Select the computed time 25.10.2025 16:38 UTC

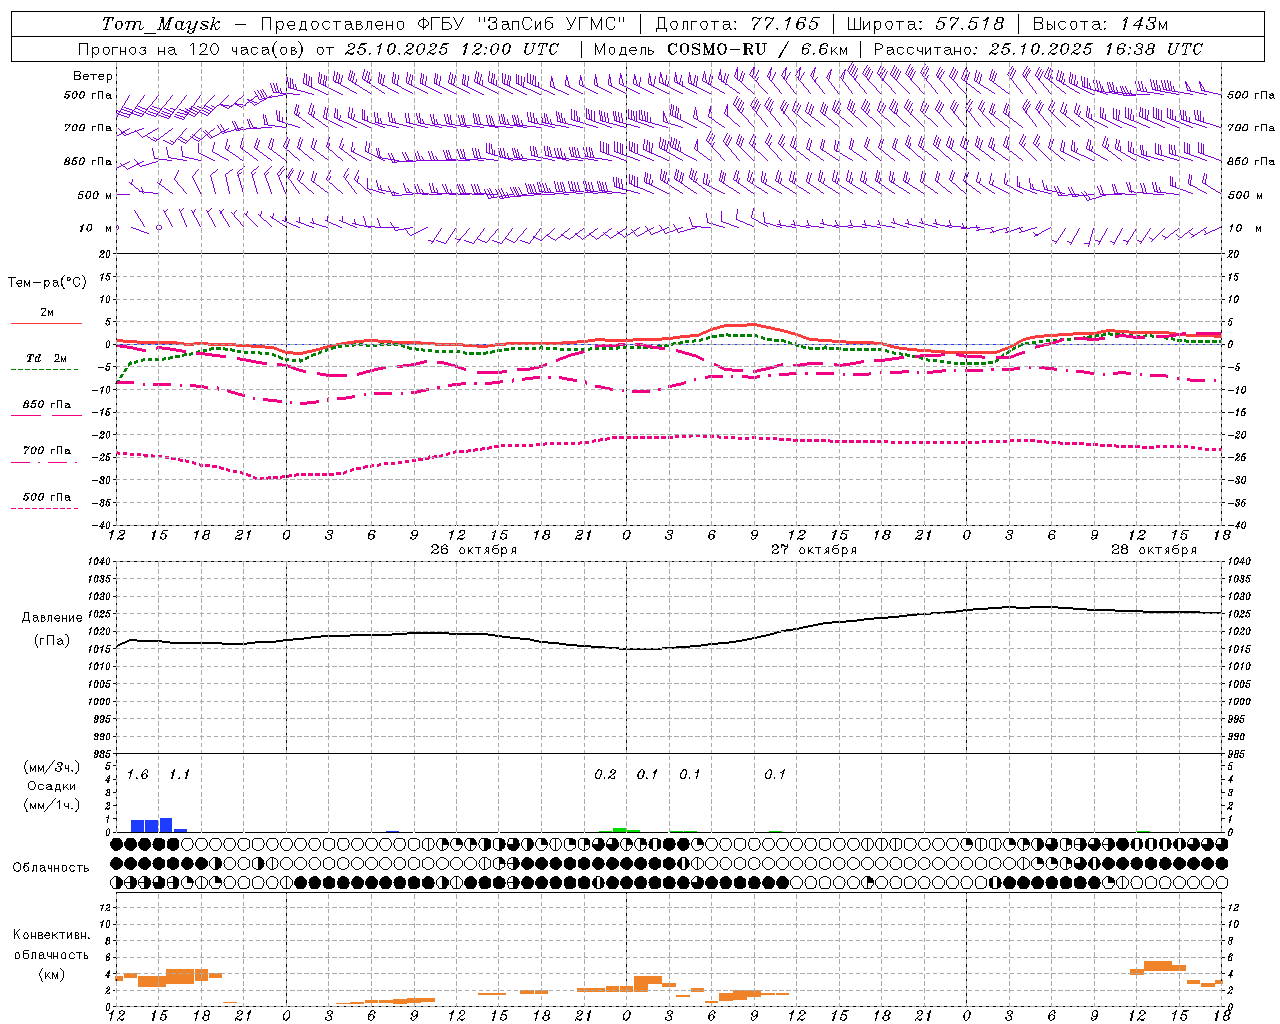(1095, 49)
